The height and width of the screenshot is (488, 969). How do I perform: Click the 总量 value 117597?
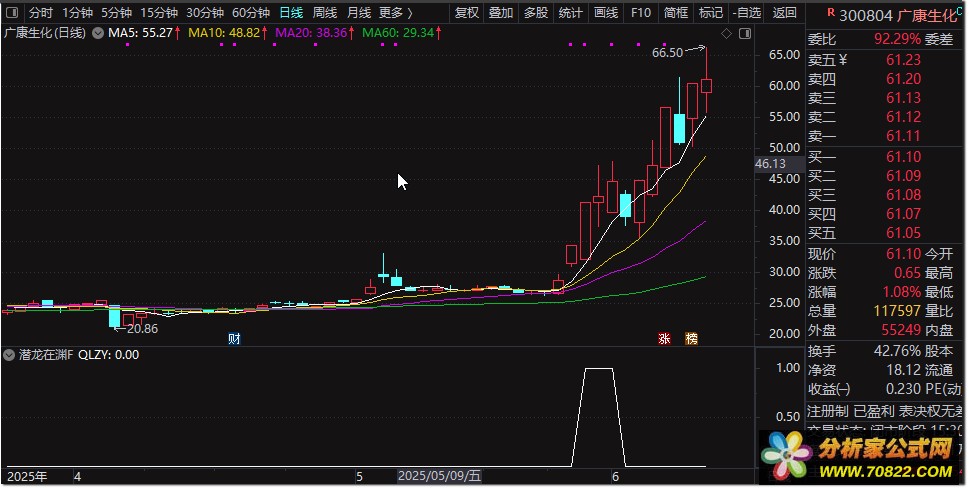897,311
